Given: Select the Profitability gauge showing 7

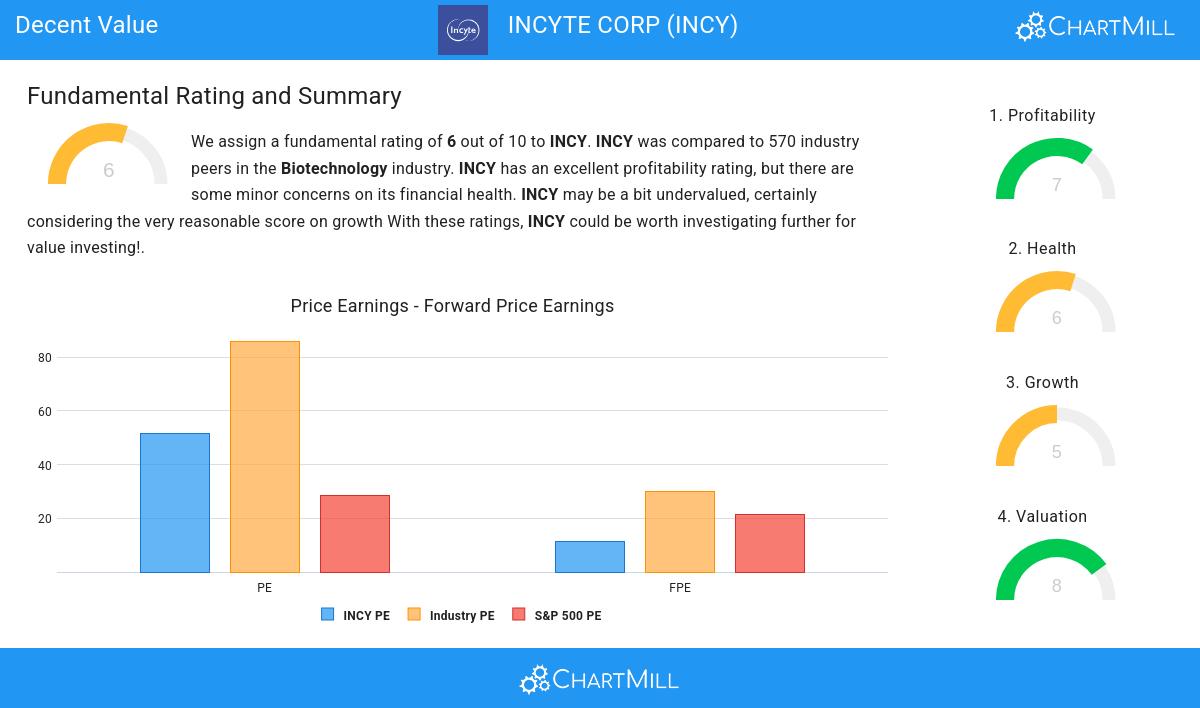Looking at the screenshot, I should [x=1056, y=172].
